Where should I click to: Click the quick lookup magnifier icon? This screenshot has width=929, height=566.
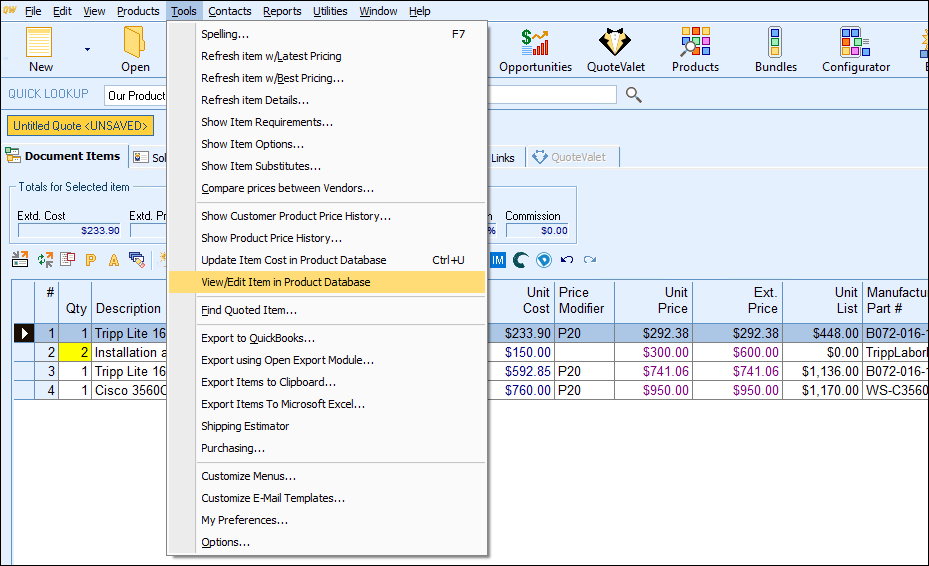coord(633,95)
